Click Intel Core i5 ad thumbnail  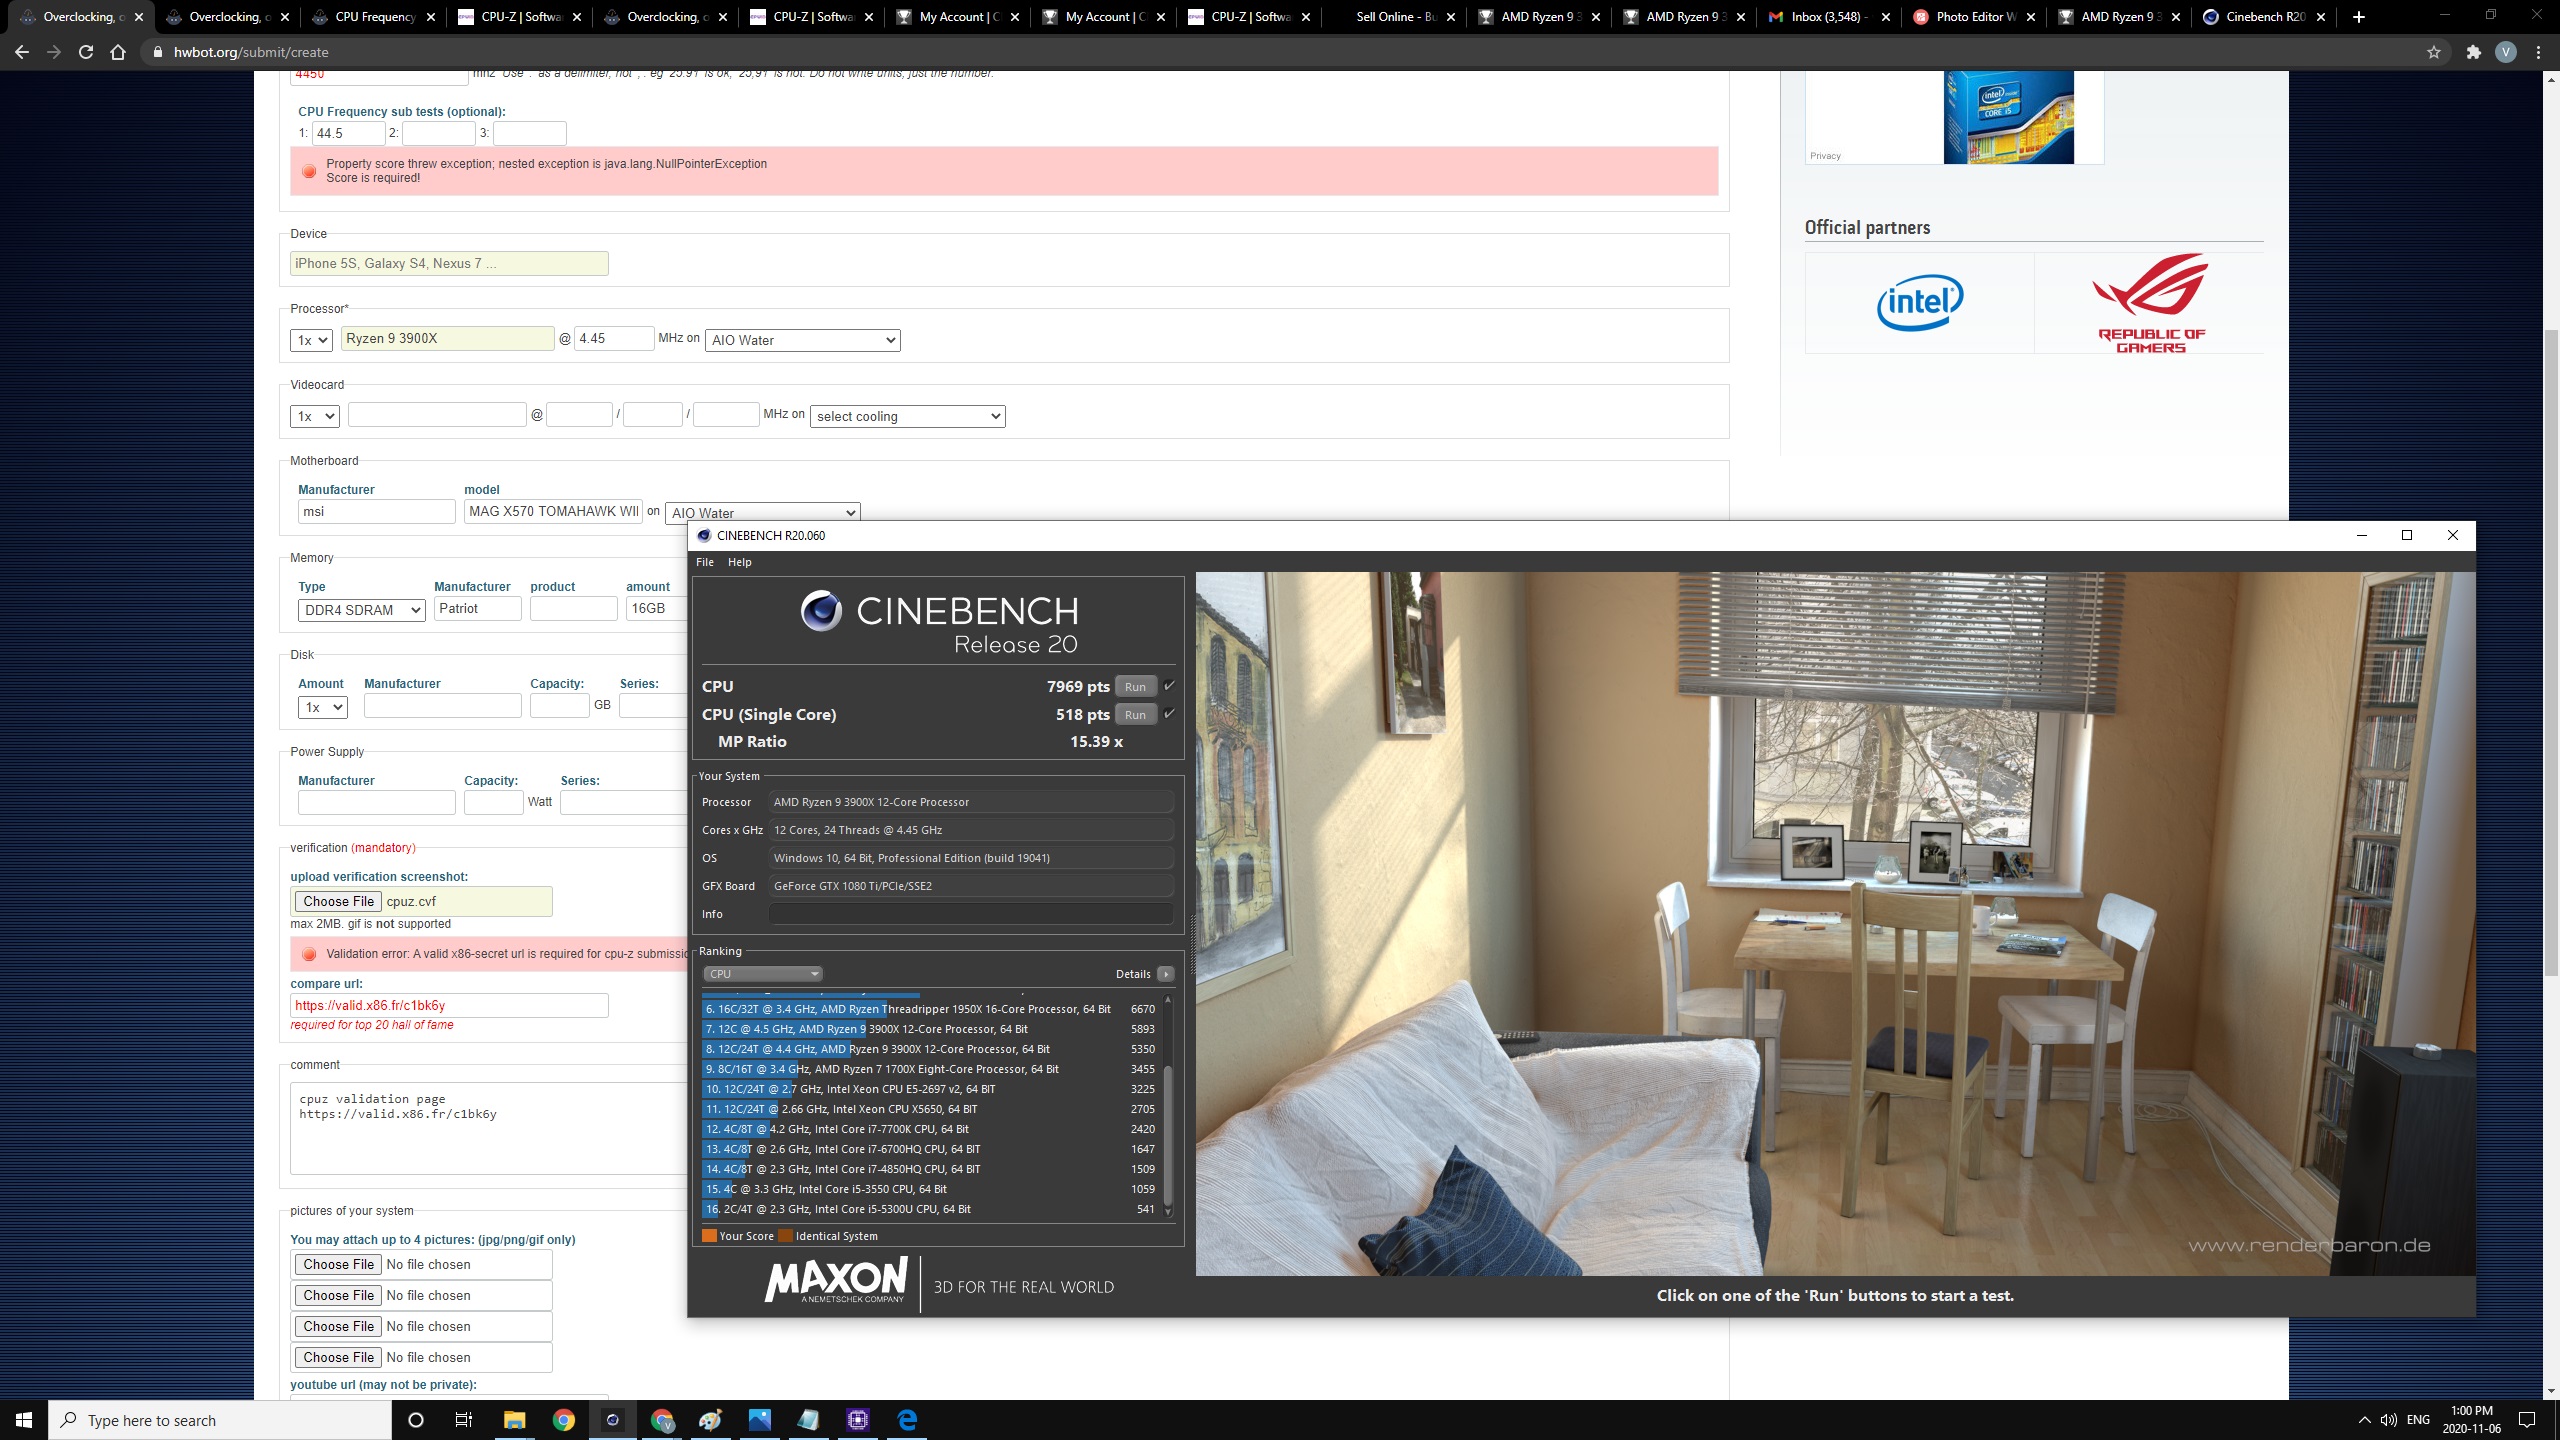(2008, 116)
